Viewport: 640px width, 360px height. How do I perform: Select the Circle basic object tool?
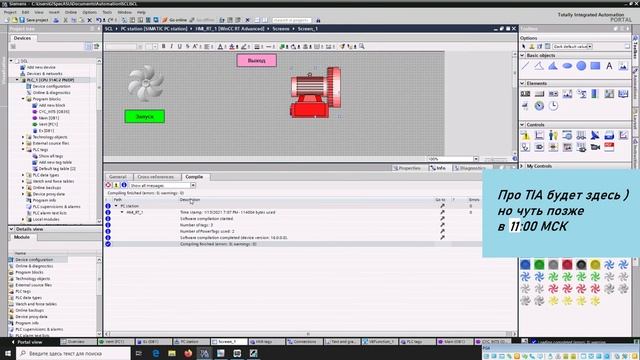581,66
